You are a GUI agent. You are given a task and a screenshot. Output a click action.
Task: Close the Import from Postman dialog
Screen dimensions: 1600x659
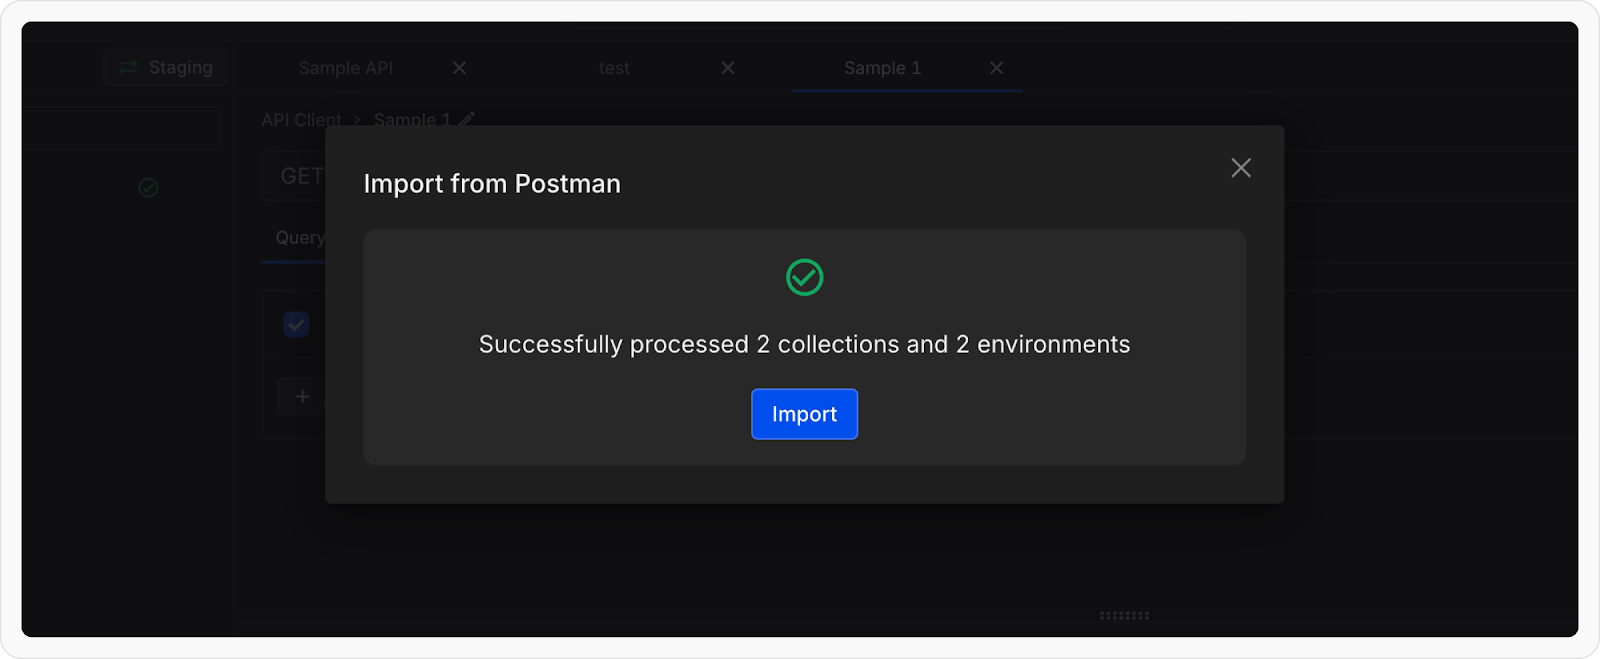pos(1240,168)
